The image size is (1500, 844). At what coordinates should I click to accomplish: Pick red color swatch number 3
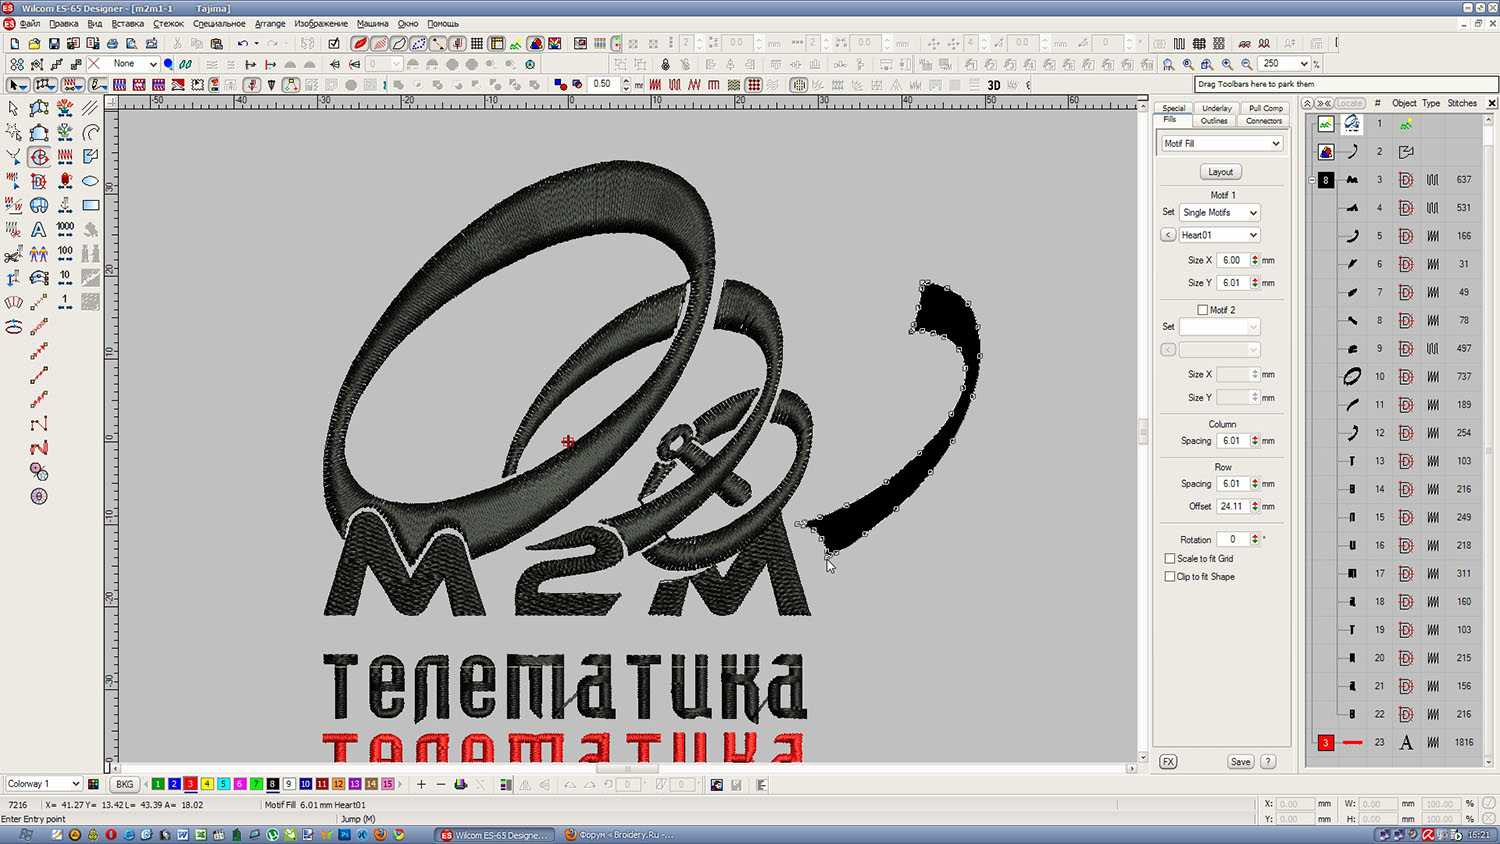point(190,784)
